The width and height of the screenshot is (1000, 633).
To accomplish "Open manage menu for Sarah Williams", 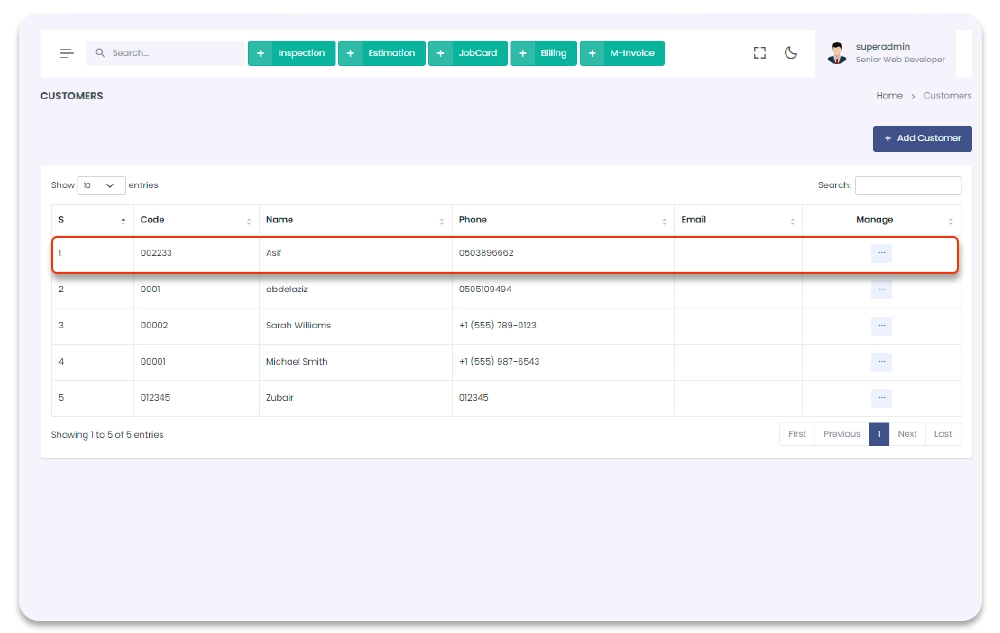I will click(x=881, y=326).
